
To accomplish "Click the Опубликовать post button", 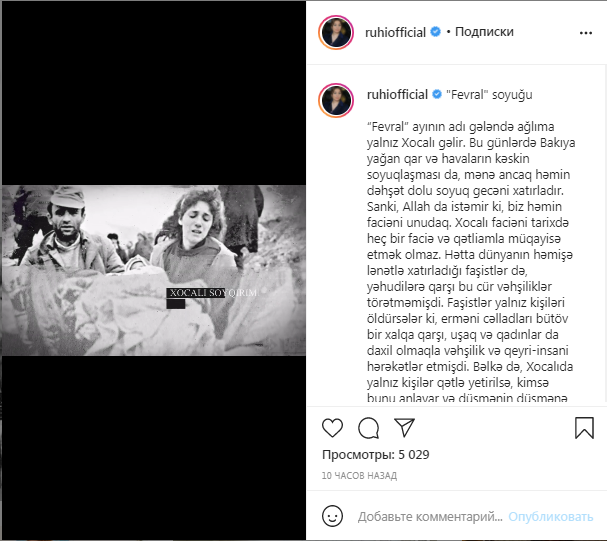I will (x=550, y=516).
